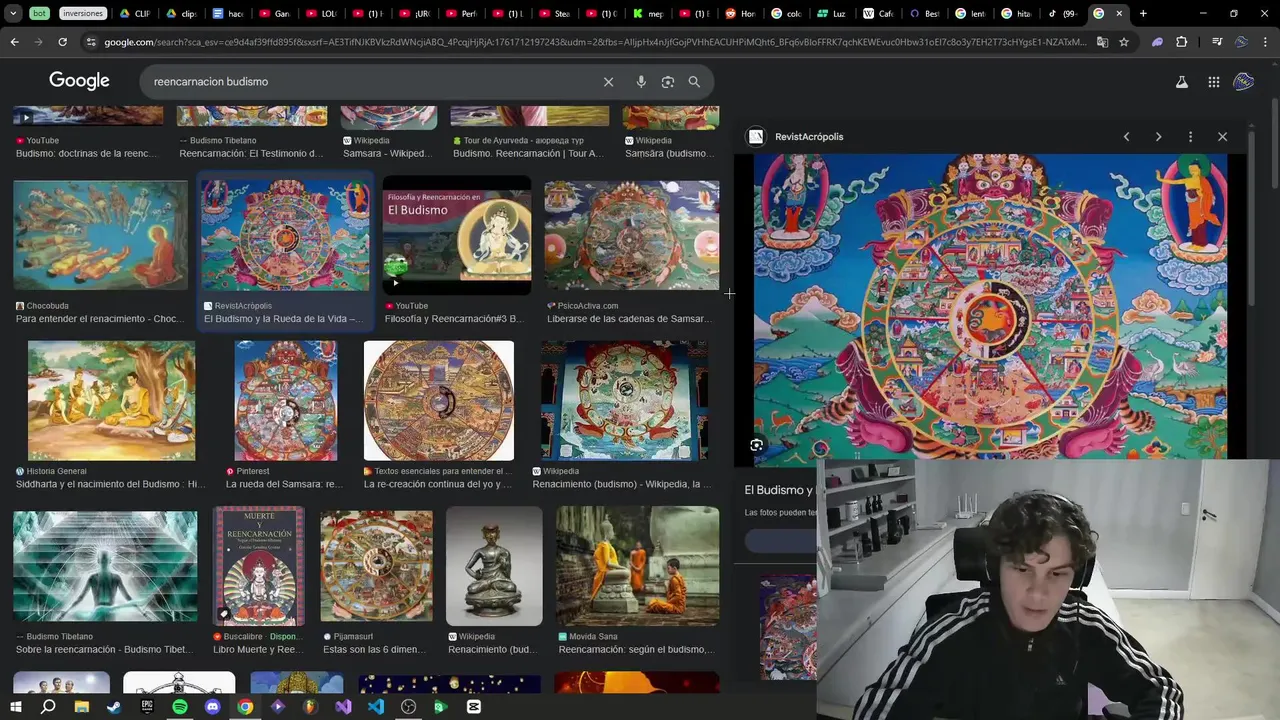Click 'Reencarnación: según el budismo' caption

tap(637, 650)
